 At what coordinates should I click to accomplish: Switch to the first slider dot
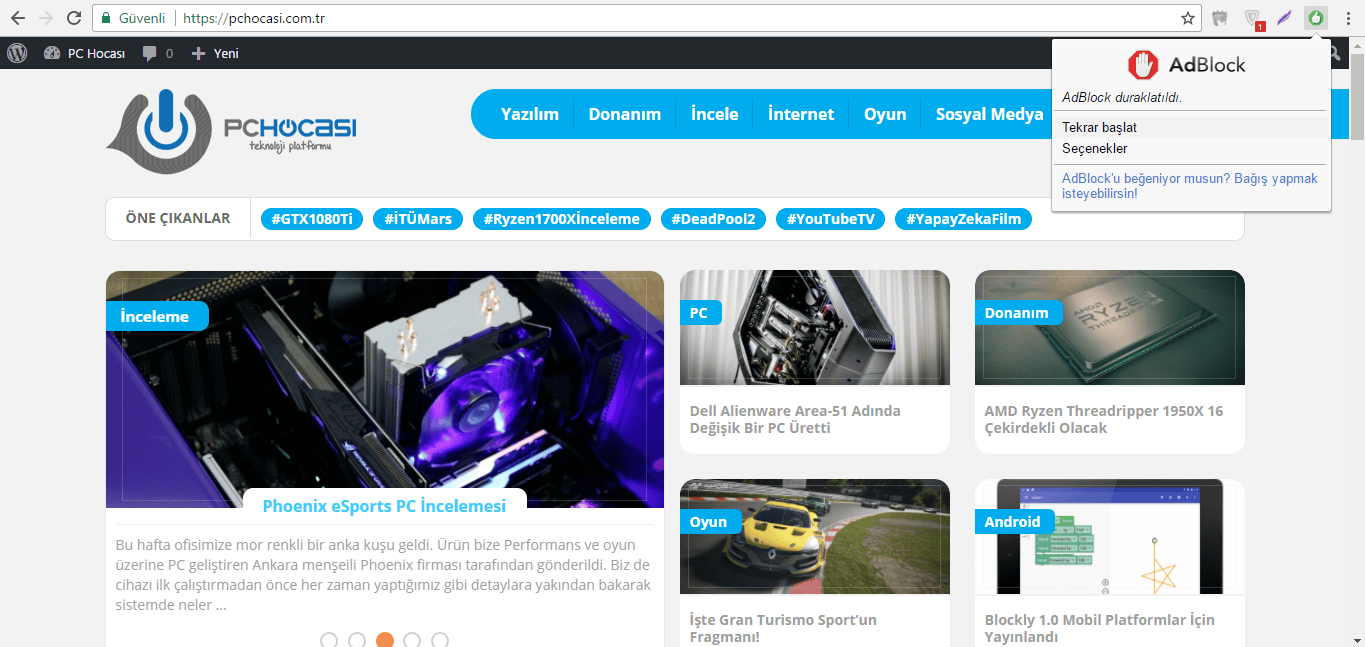[x=329, y=640]
